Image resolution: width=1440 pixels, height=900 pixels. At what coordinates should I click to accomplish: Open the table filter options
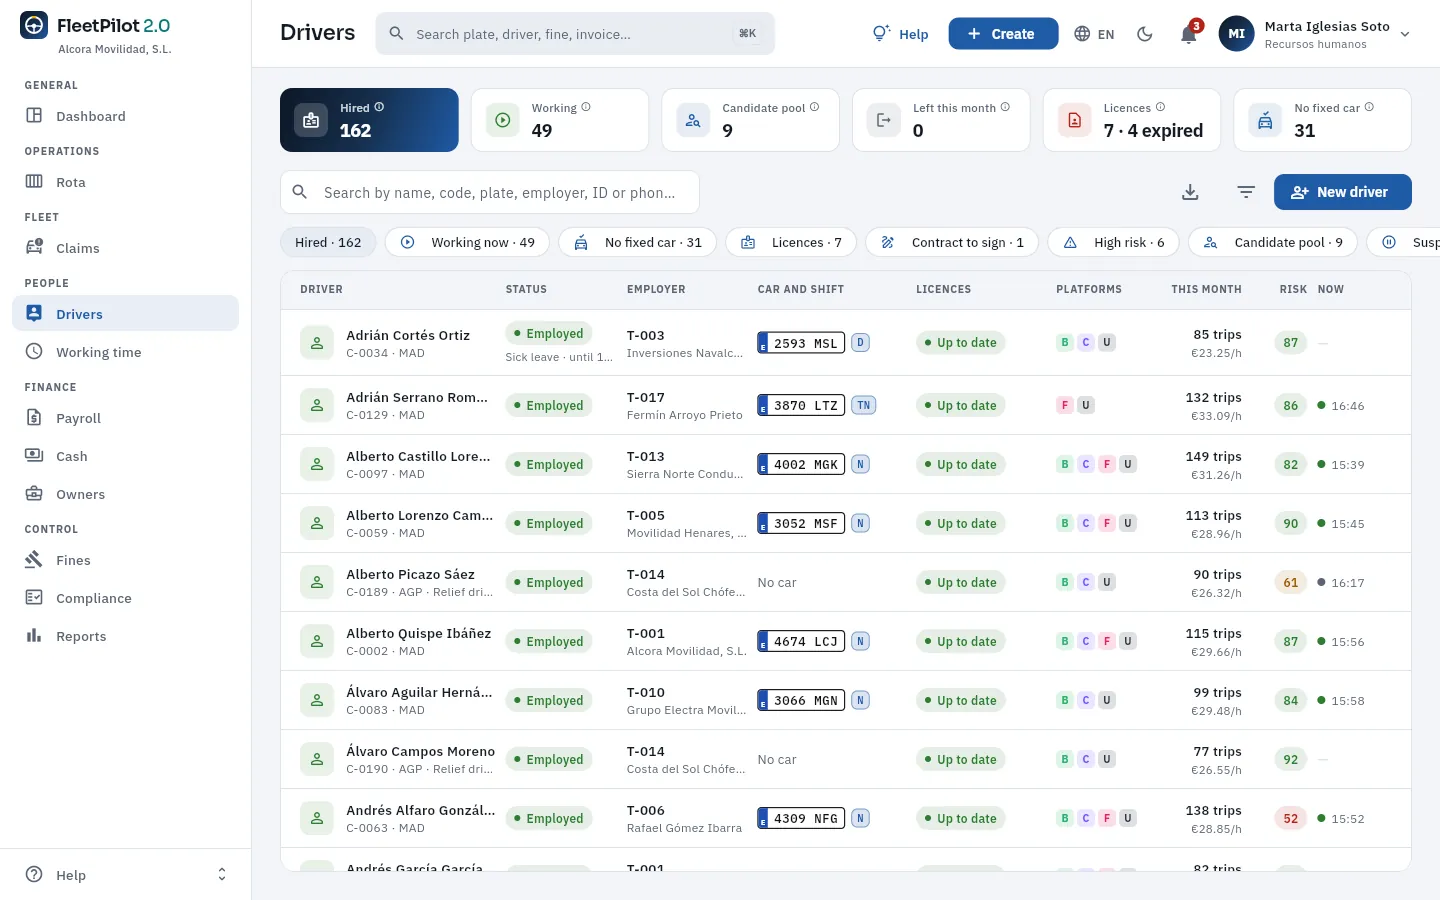point(1246,192)
